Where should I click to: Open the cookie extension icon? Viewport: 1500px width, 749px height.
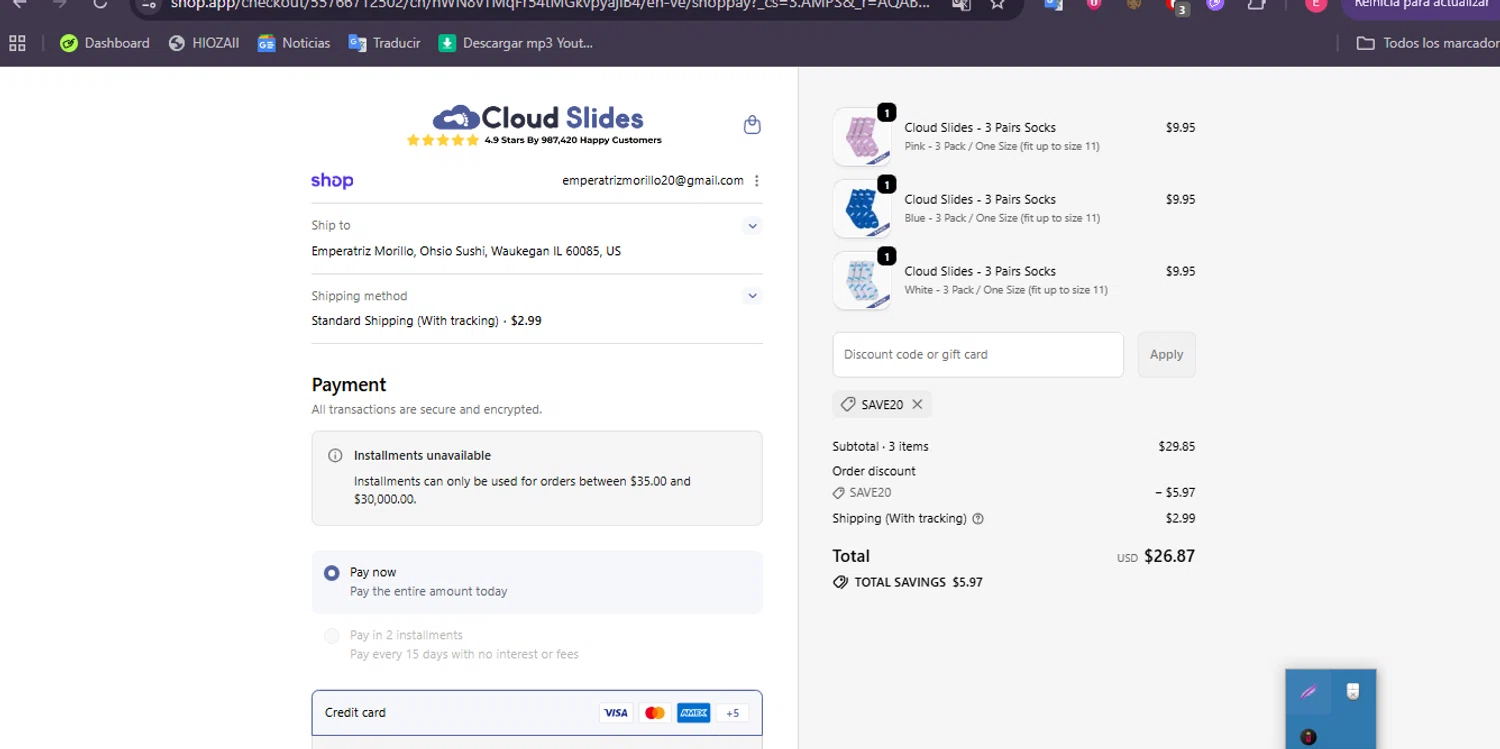(1134, 4)
